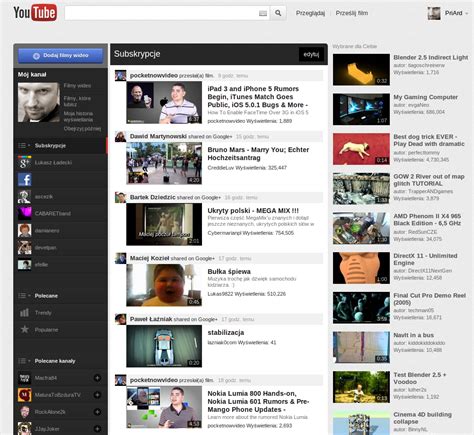474x435 pixels.
Task: Open the stabilizacja video title
Action: coord(226,332)
